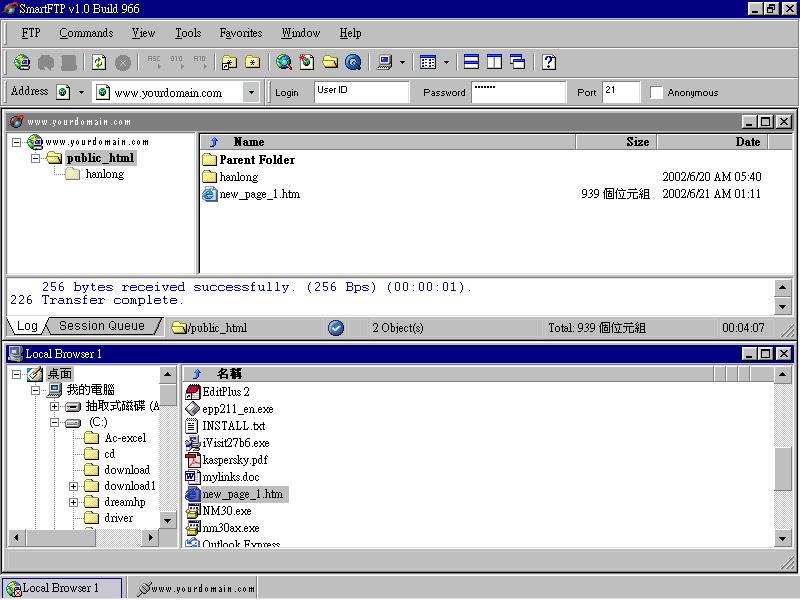Expand the 抽取式磁碟 tree node
Image resolution: width=800 pixels, height=600 pixels.
point(55,407)
